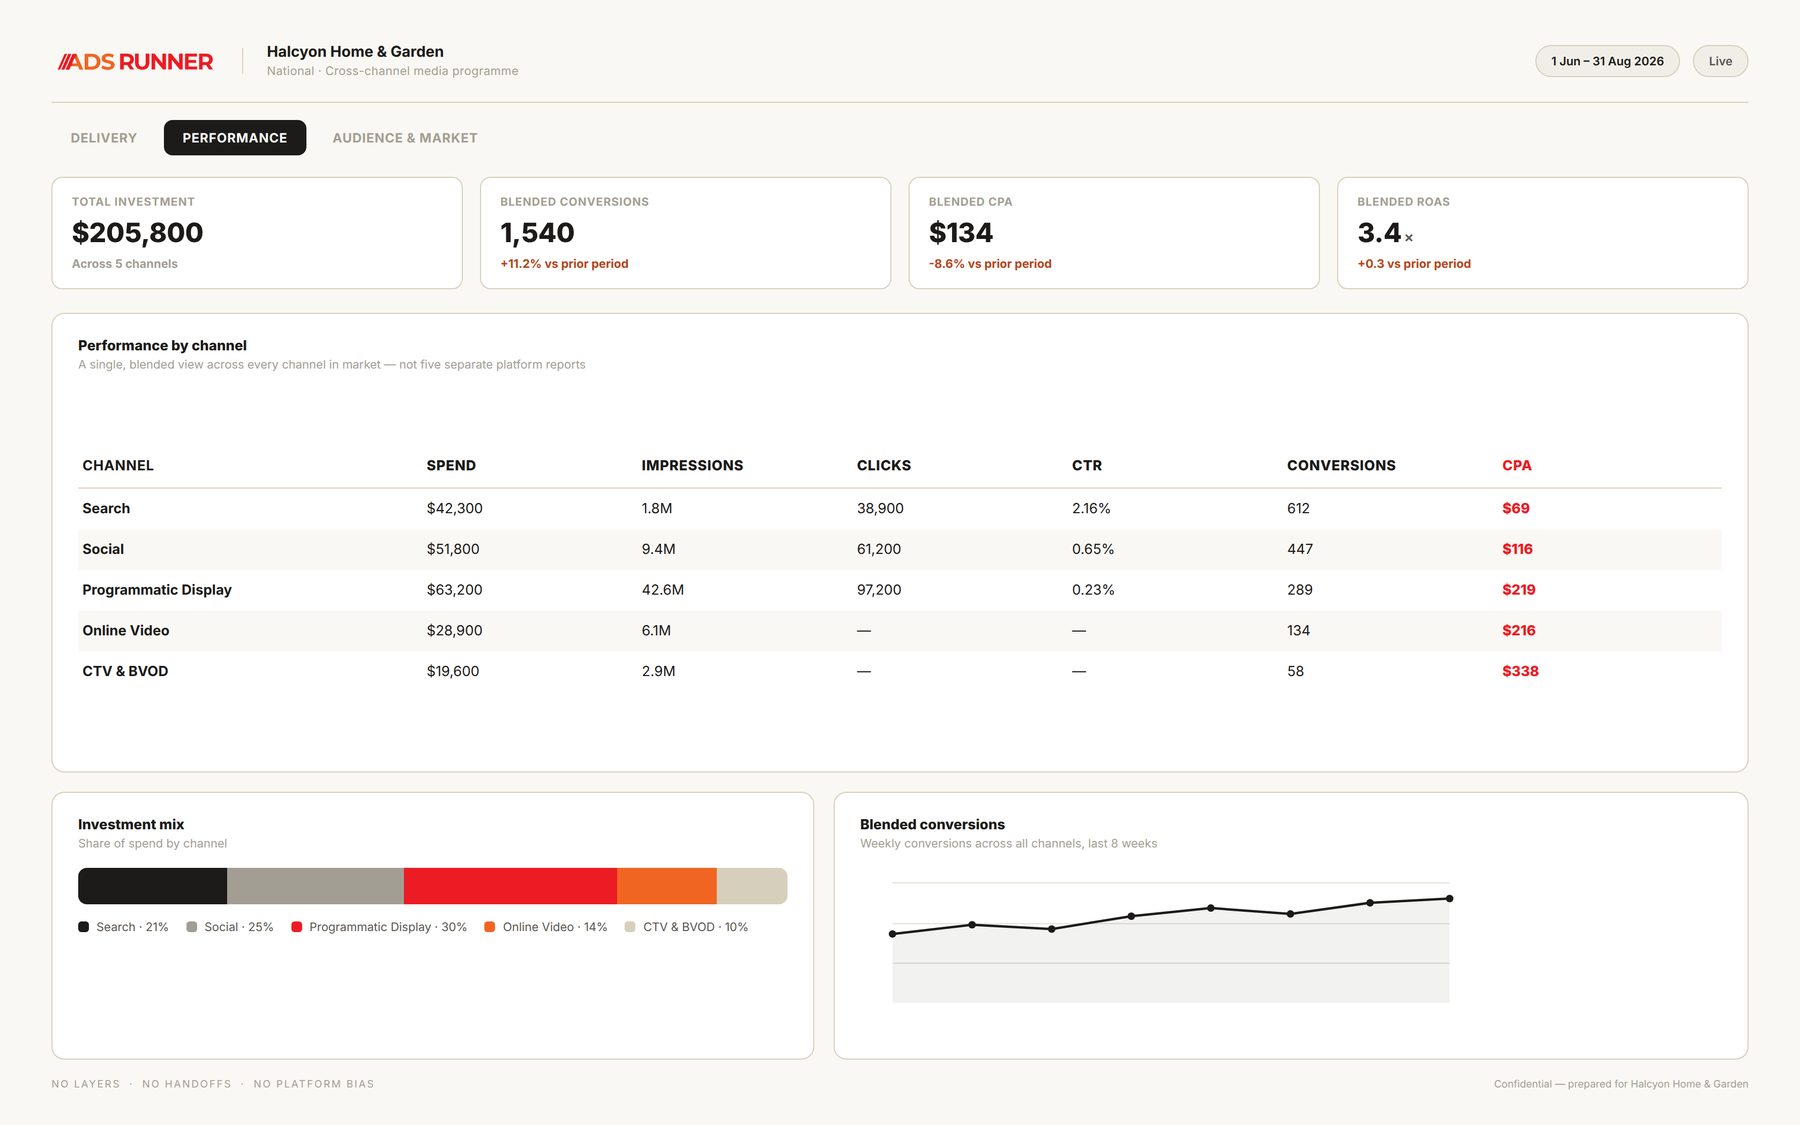Click the Search · 21% legend item
Screen dimensions: 1800x1125
click(123, 927)
